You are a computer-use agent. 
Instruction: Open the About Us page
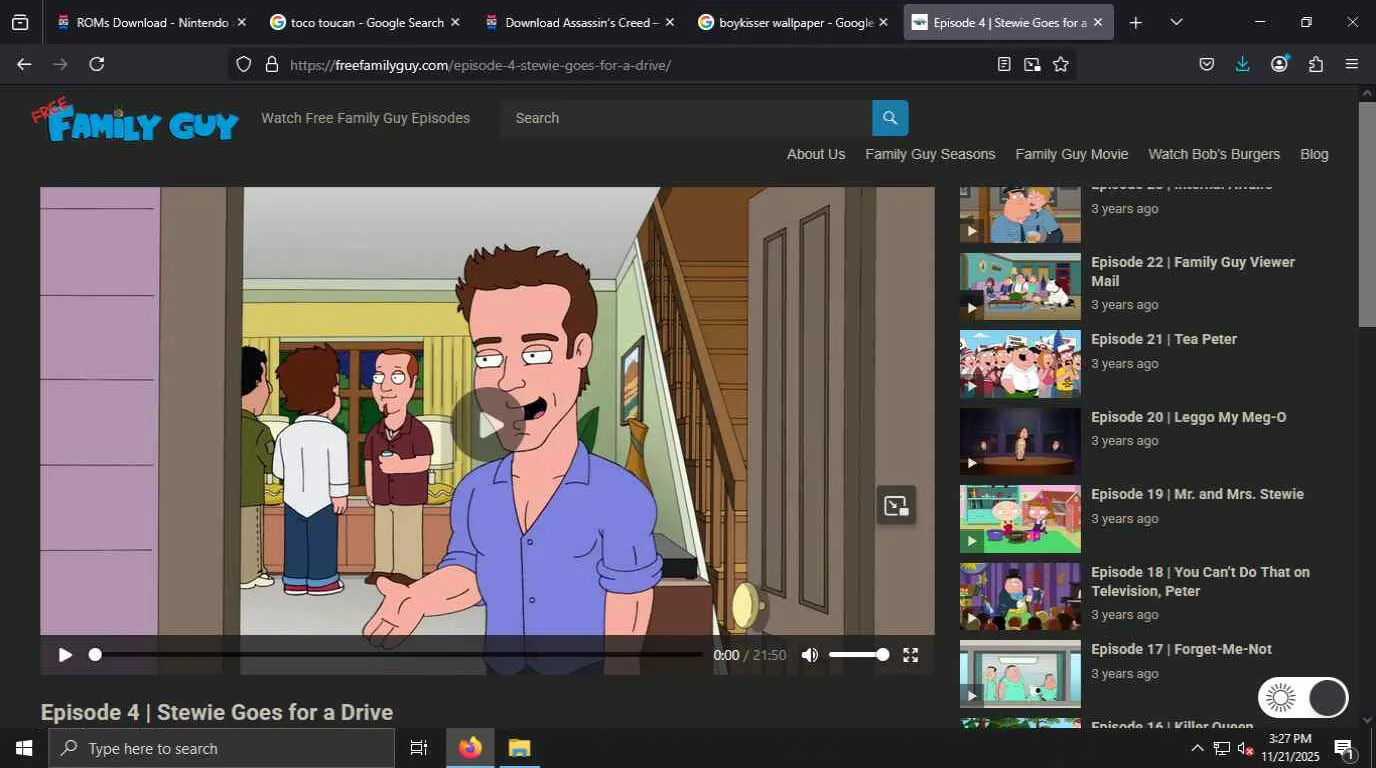(x=816, y=154)
